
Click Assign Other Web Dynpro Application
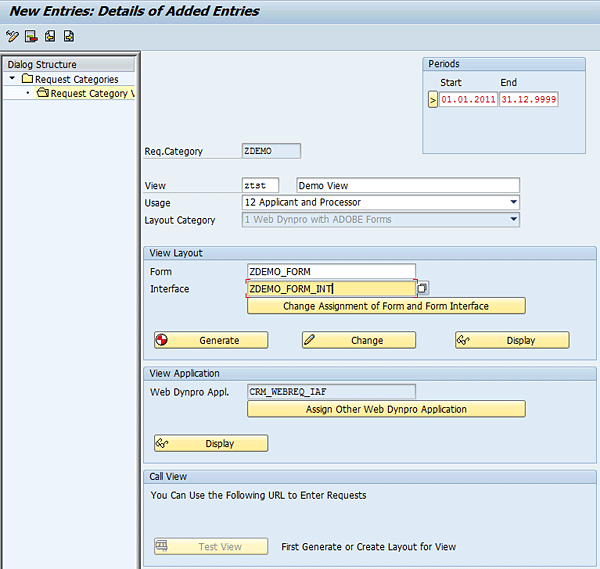click(x=386, y=409)
